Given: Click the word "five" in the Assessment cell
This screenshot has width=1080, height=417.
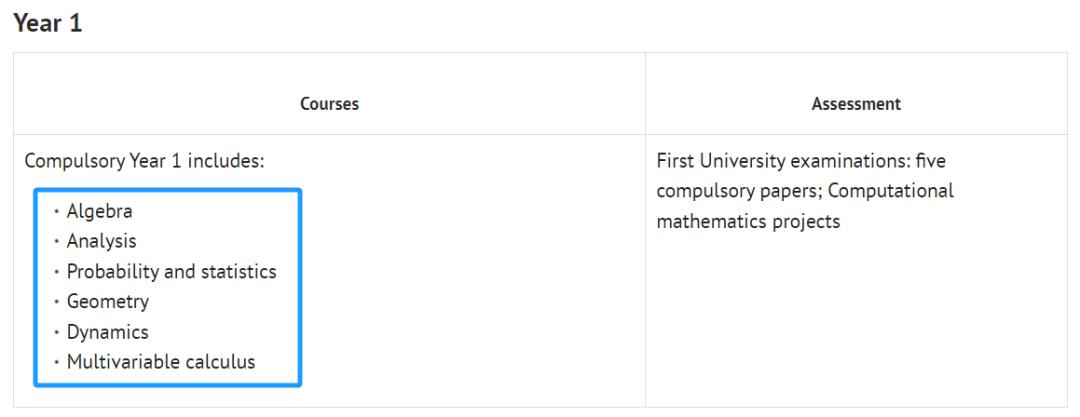Looking at the screenshot, I should click(x=931, y=161).
